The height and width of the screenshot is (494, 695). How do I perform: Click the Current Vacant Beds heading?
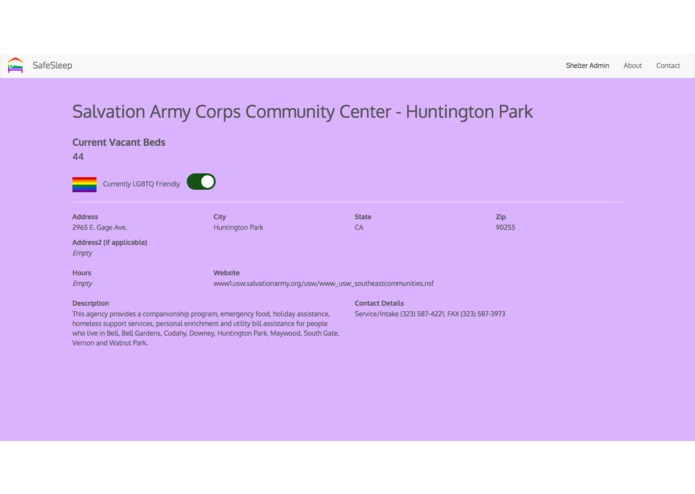click(x=119, y=142)
